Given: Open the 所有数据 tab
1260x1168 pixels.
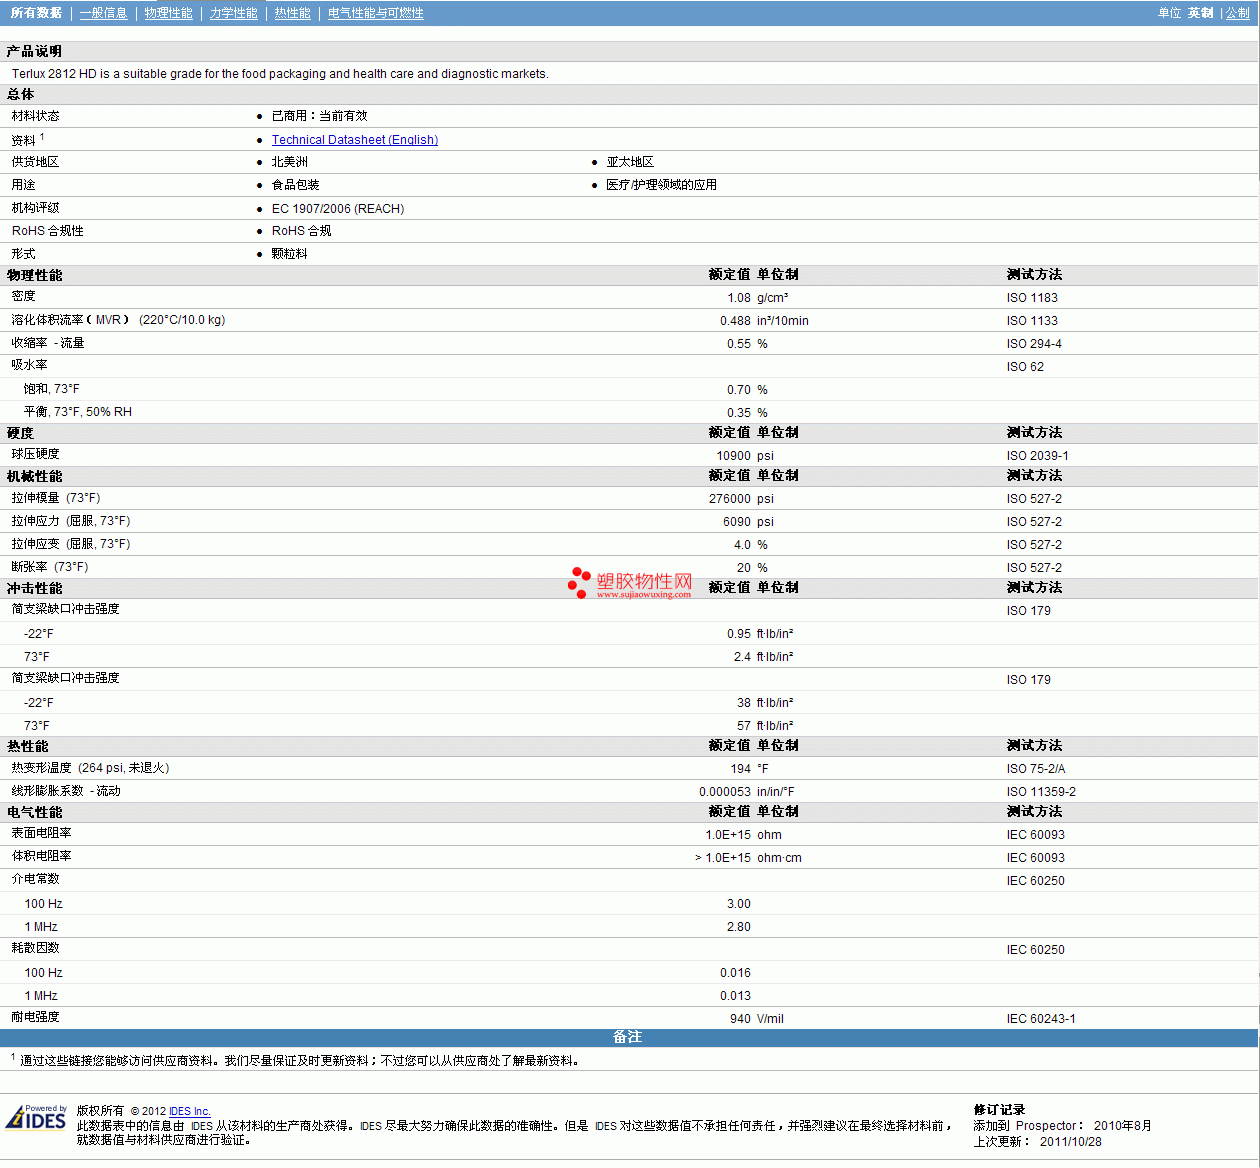Looking at the screenshot, I should [x=36, y=13].
